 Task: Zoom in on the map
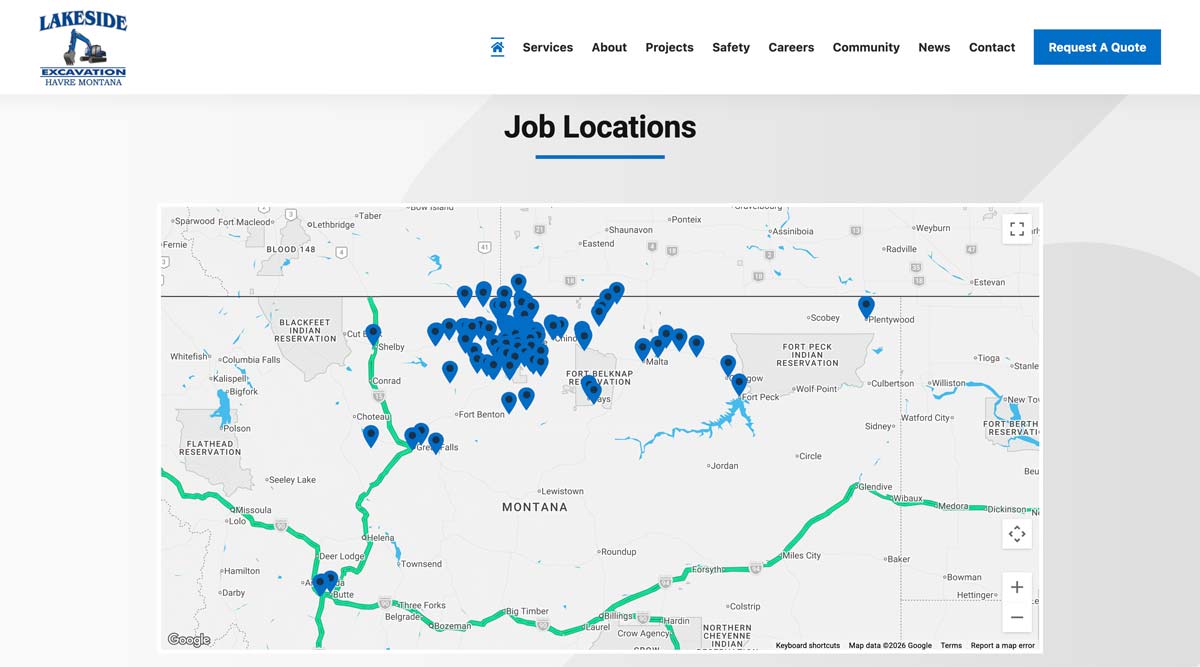1017,587
